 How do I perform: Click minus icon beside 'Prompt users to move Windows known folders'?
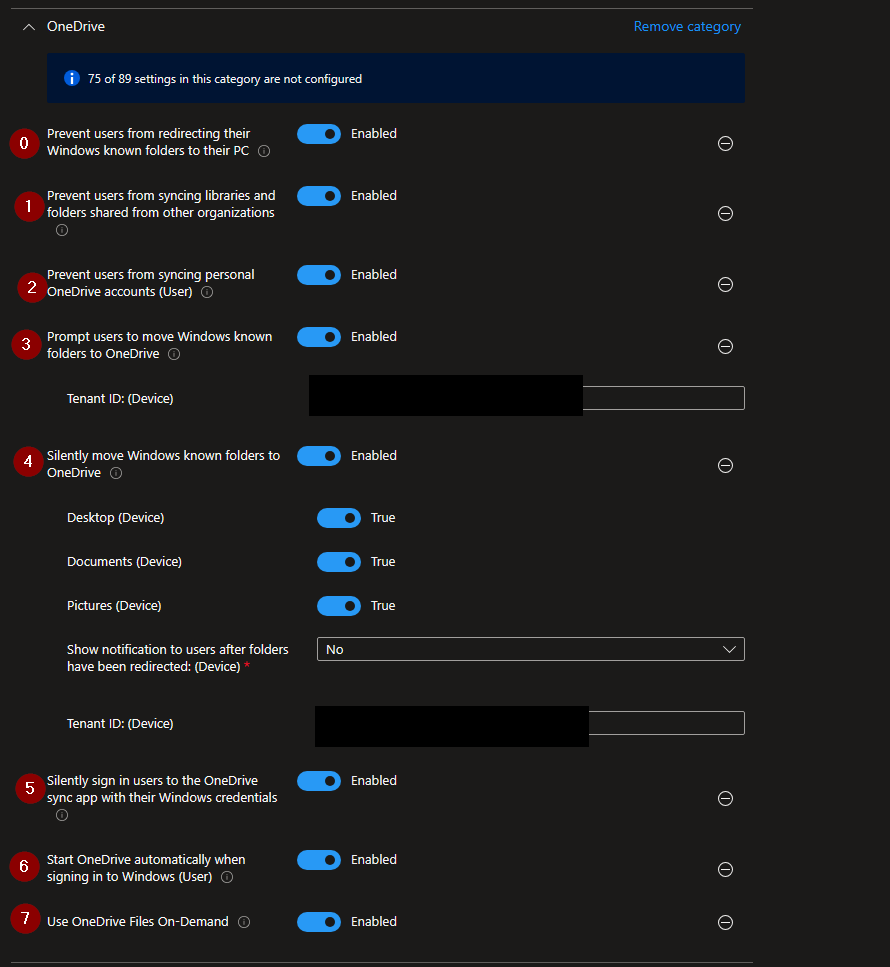click(726, 346)
